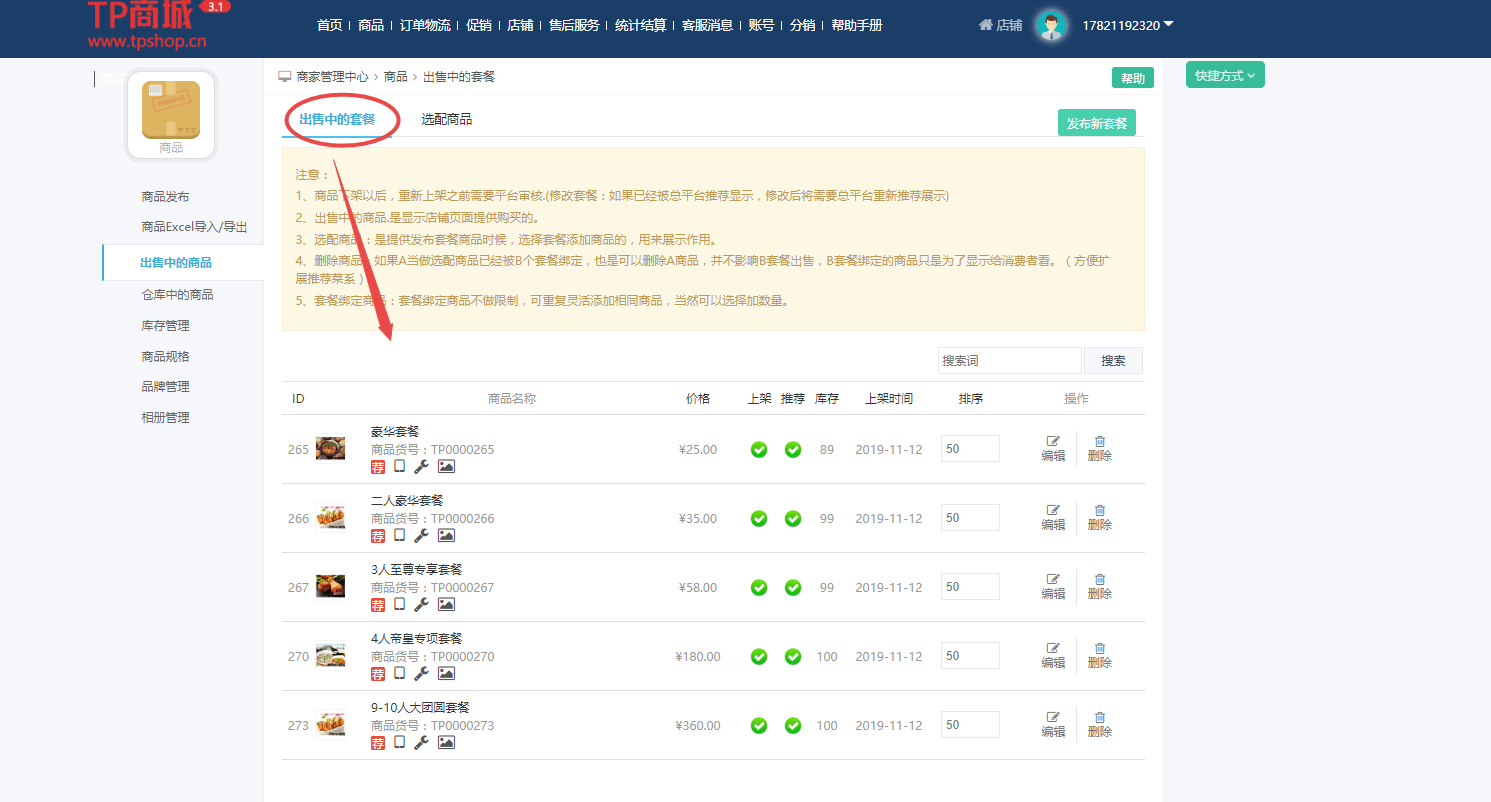Click the wrench icon under 3人至尊专享套餐

[x=421, y=605]
